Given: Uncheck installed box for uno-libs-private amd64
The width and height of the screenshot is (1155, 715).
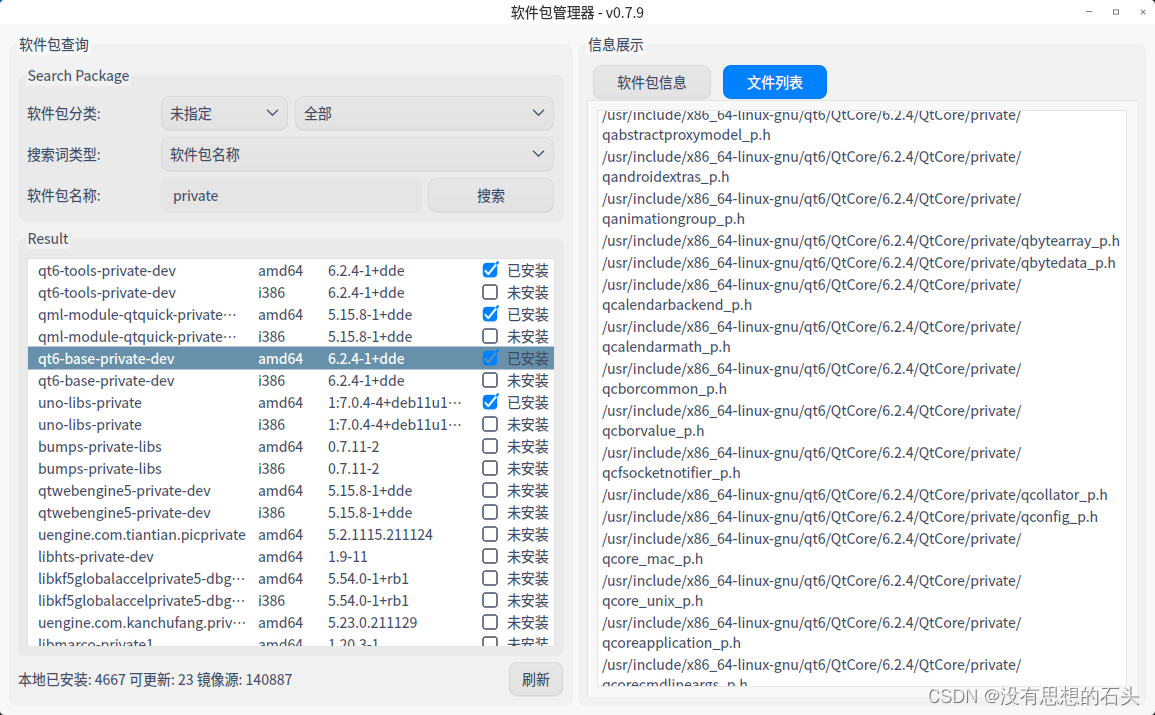Looking at the screenshot, I should point(490,402).
